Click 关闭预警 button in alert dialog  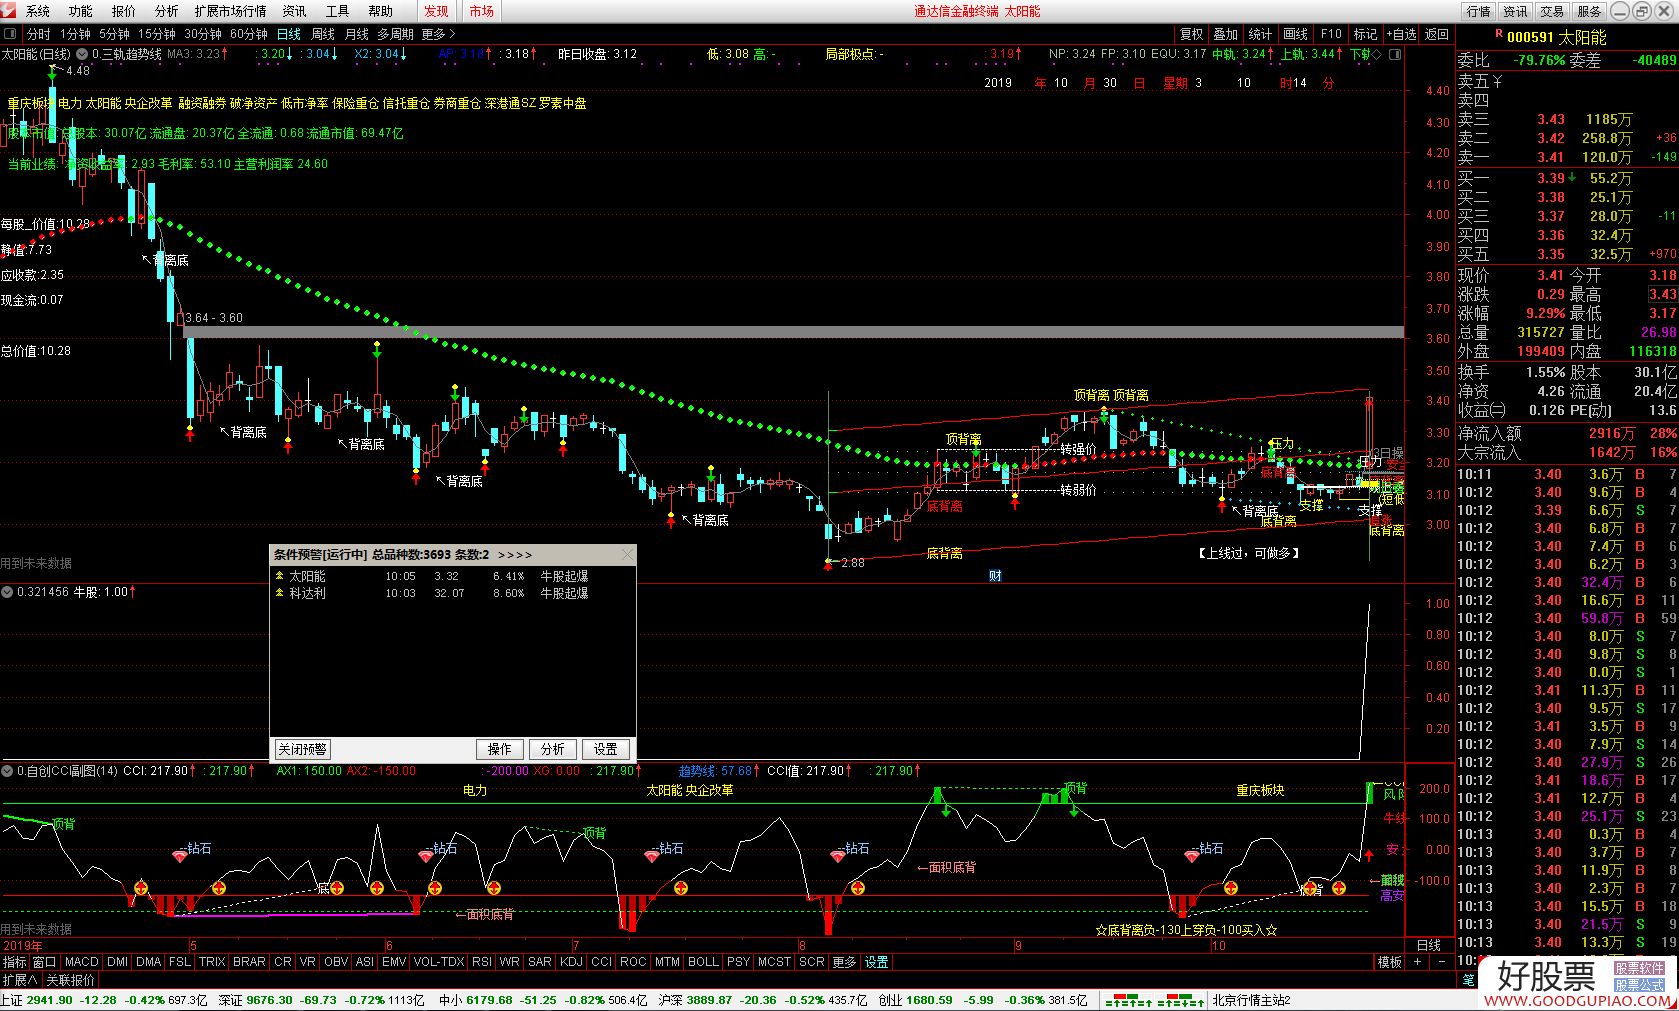click(x=302, y=749)
